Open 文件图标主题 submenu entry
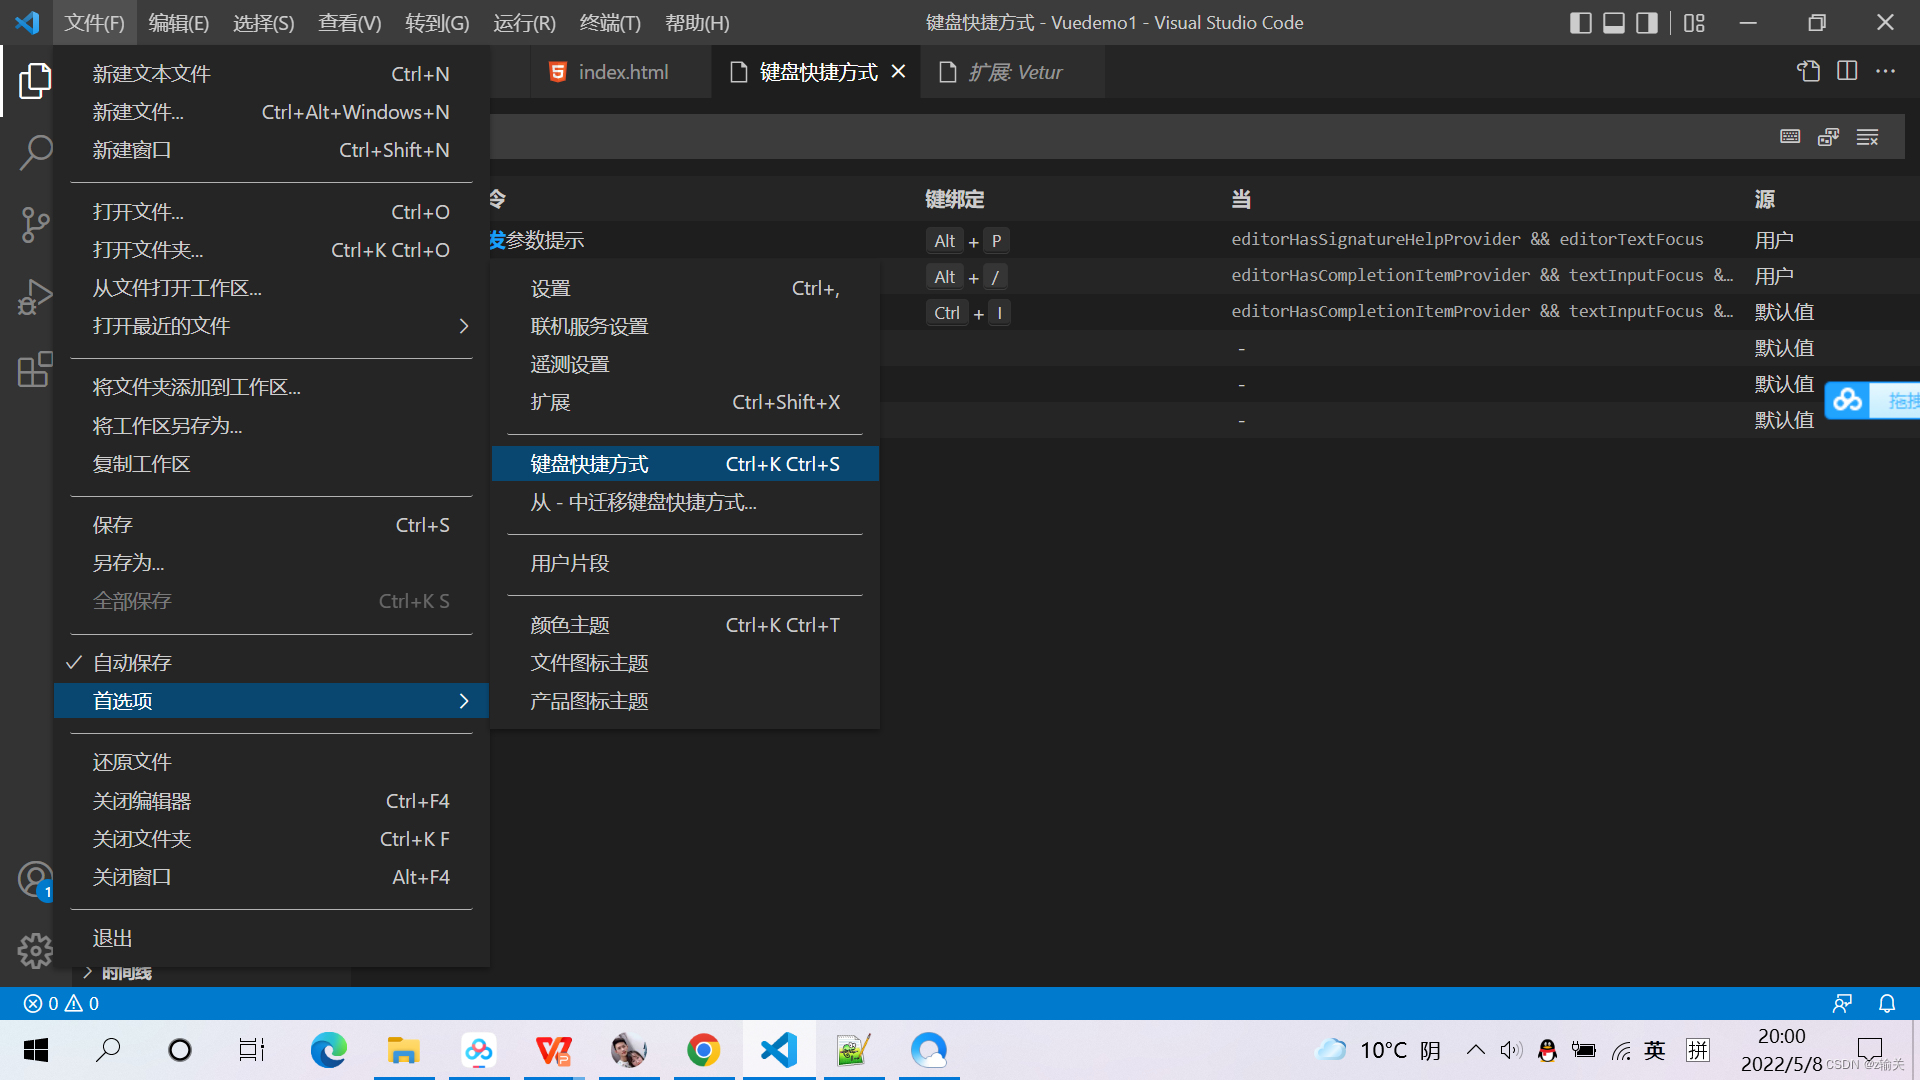Viewport: 1920px width, 1080px height. pos(685,663)
